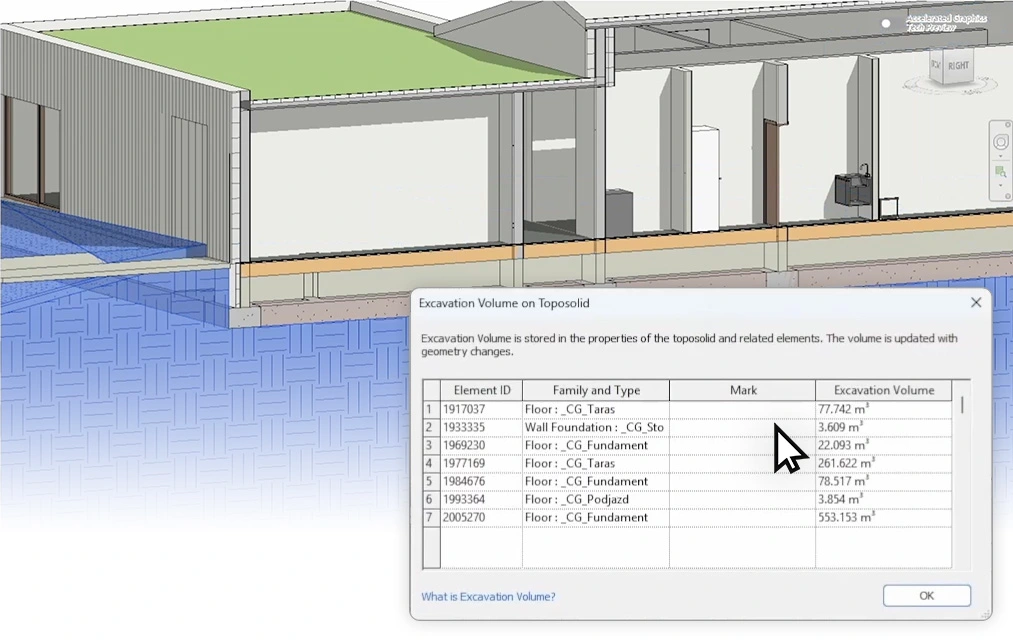The width and height of the screenshot is (1013, 641).
Task: Open the What is Excavation Volume link
Action: [488, 597]
